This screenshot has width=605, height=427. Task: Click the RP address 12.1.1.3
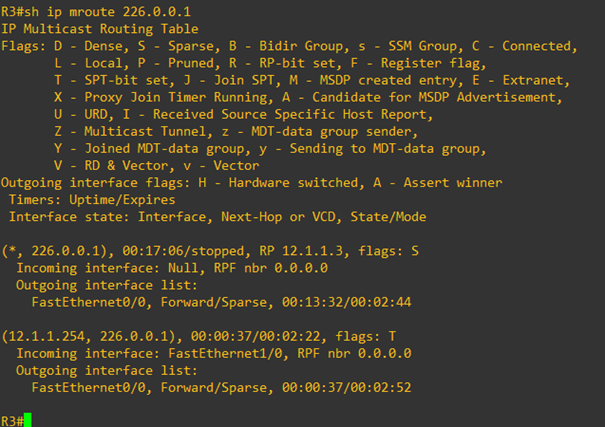click(312, 251)
